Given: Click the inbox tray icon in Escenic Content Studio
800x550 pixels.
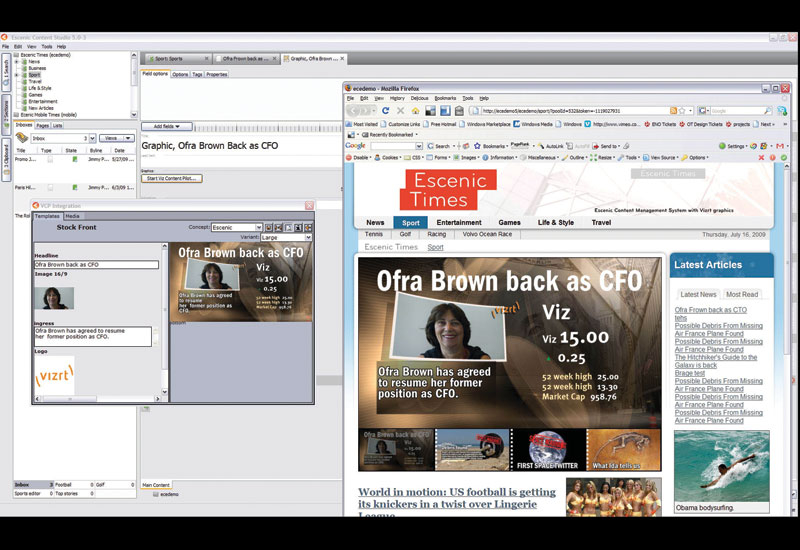Looking at the screenshot, I should point(21,137).
